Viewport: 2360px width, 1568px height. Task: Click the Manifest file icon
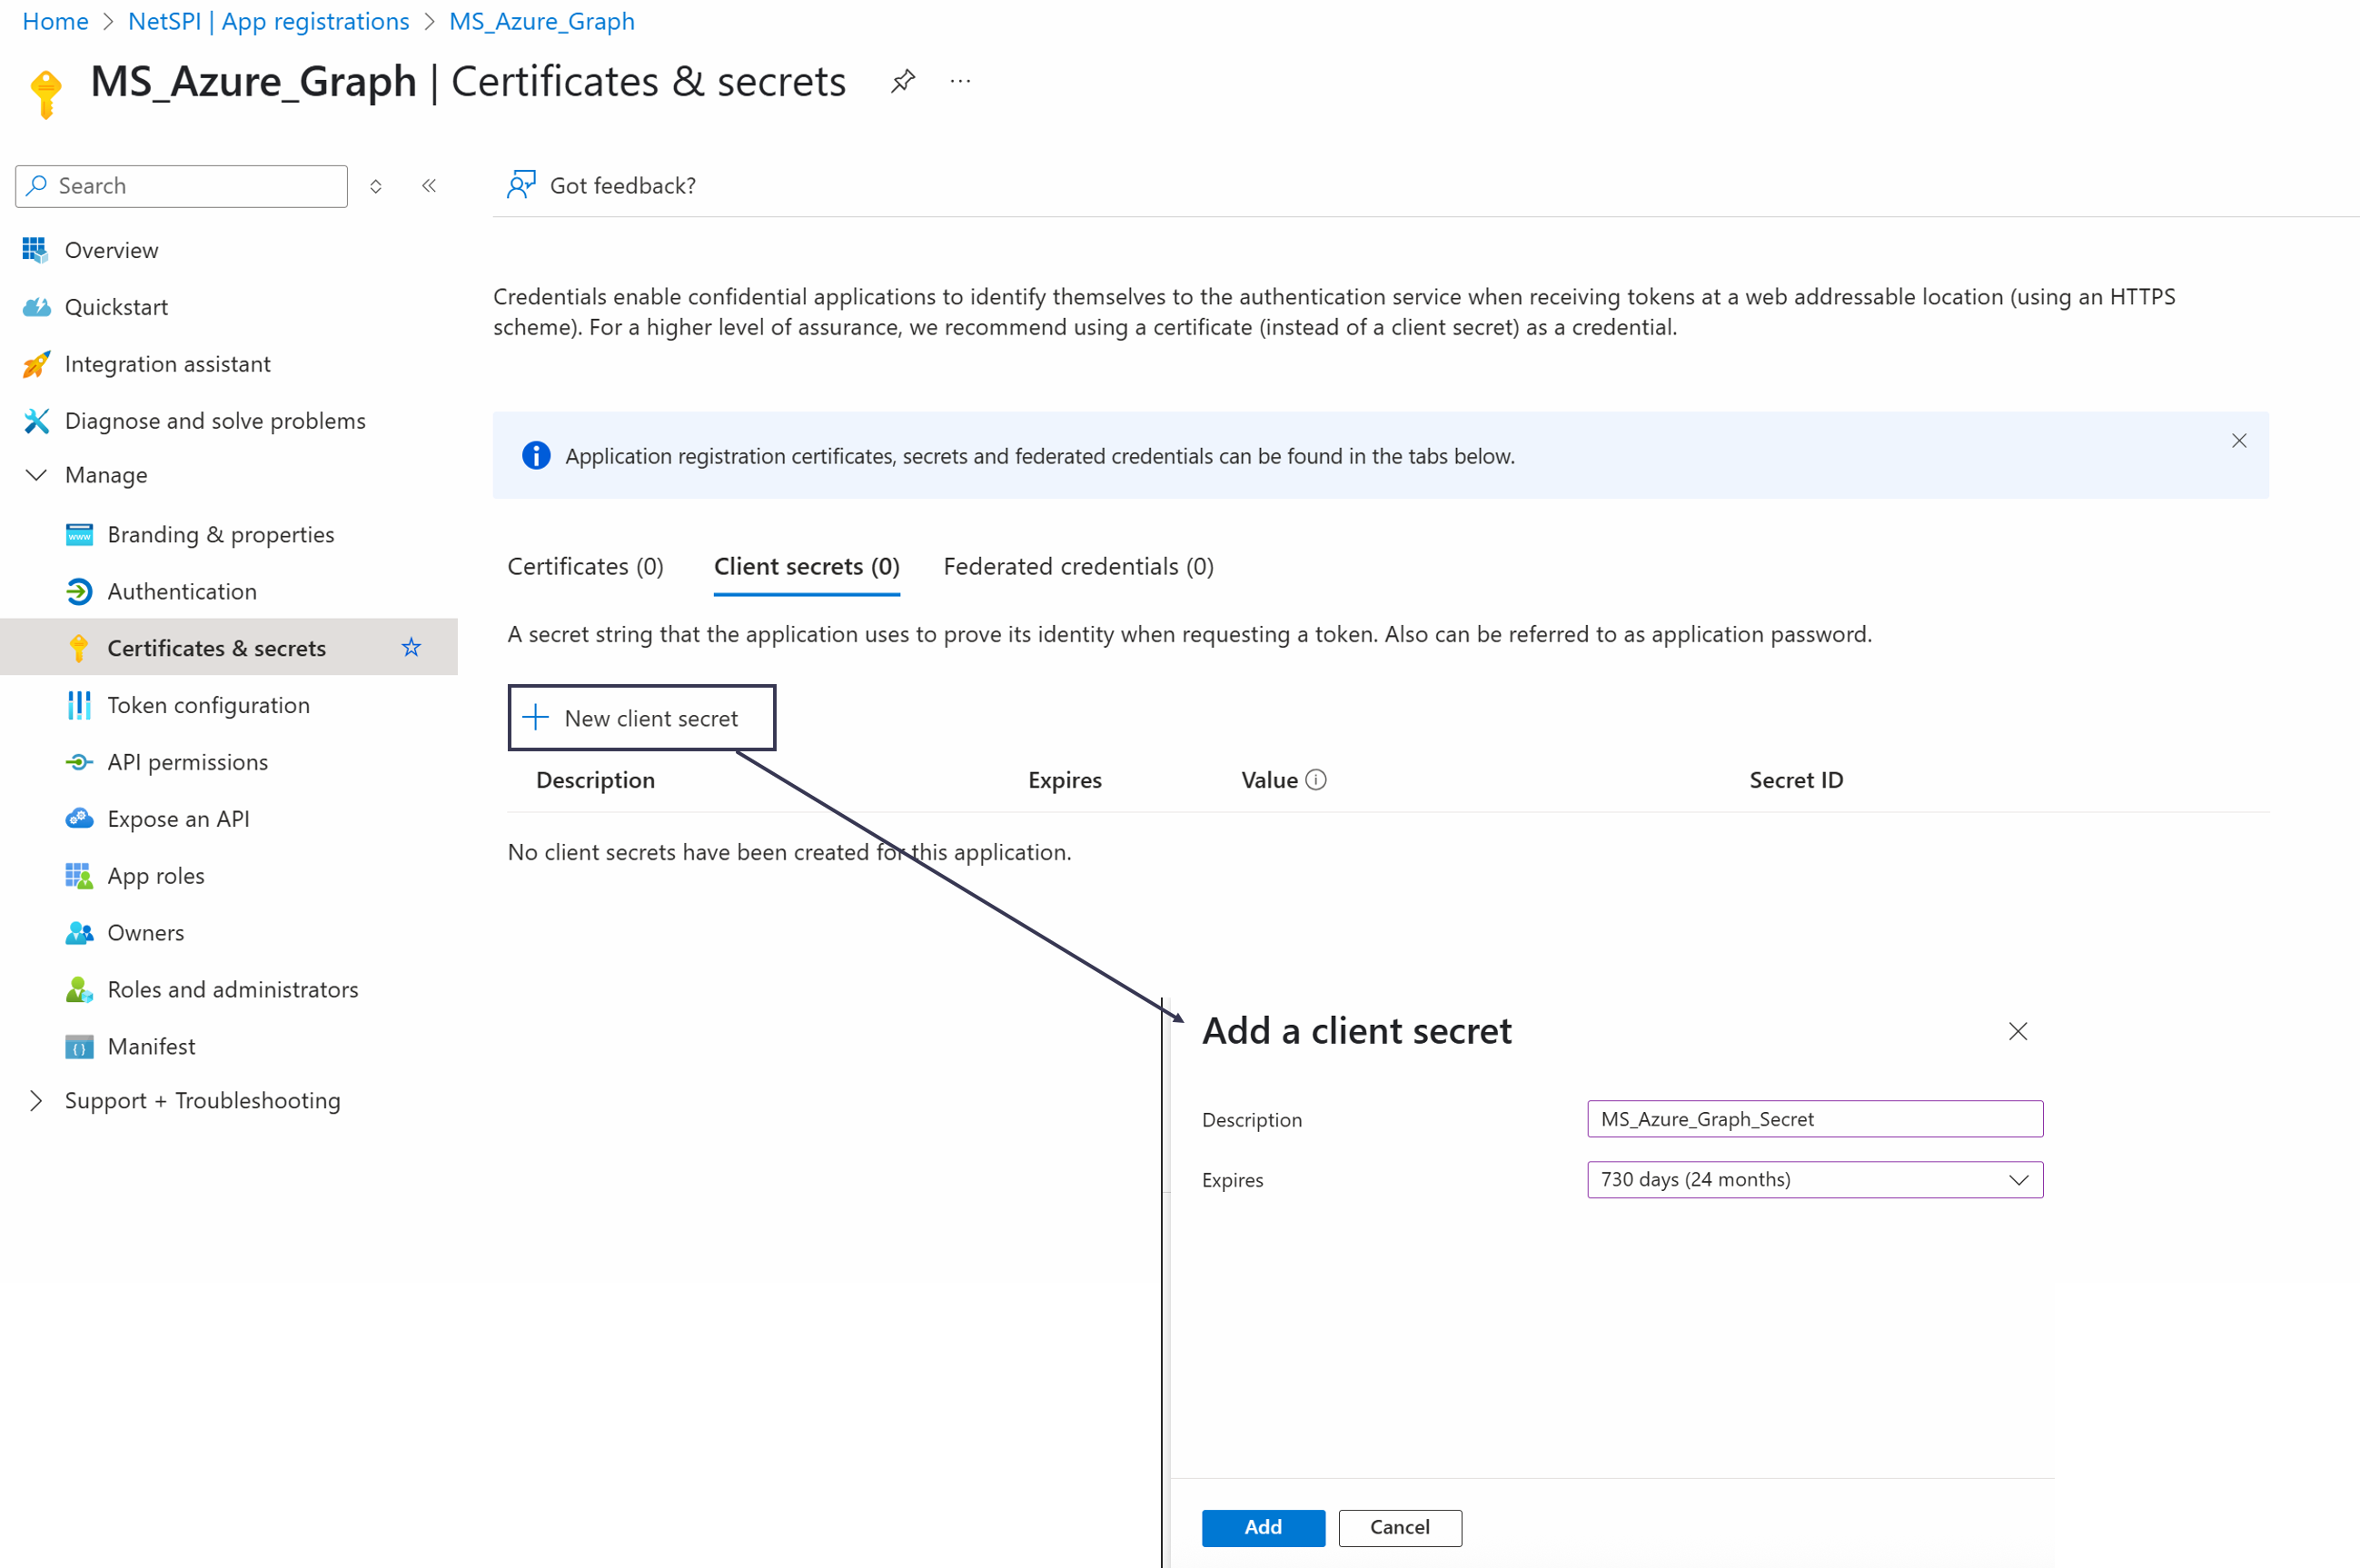79,1047
